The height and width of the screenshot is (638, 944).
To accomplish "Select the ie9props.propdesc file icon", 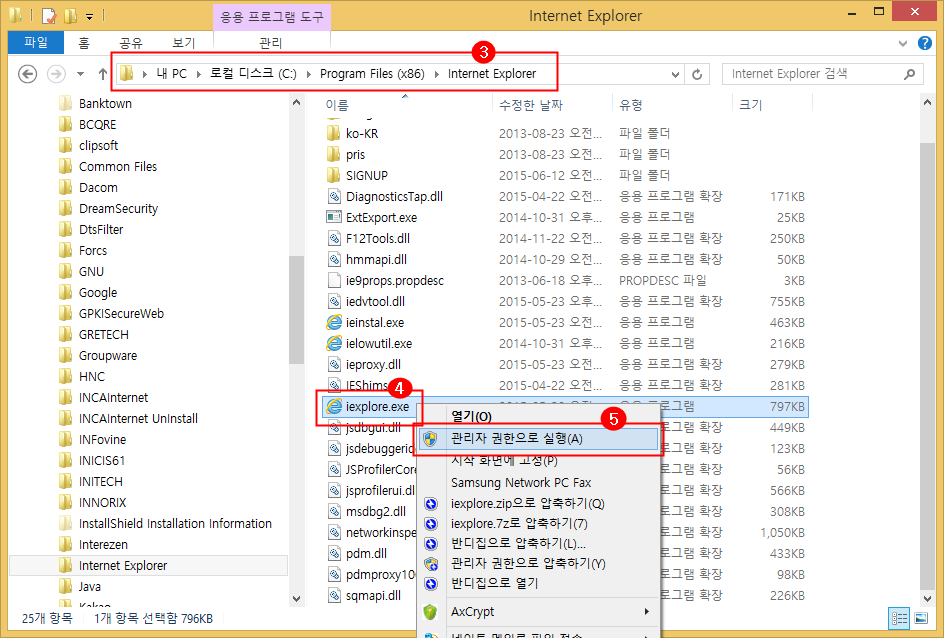I will pos(334,280).
